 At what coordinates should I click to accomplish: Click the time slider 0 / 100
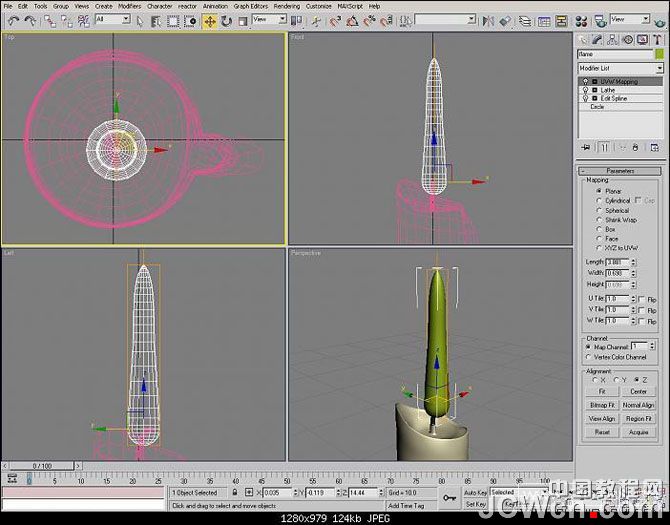click(41, 466)
